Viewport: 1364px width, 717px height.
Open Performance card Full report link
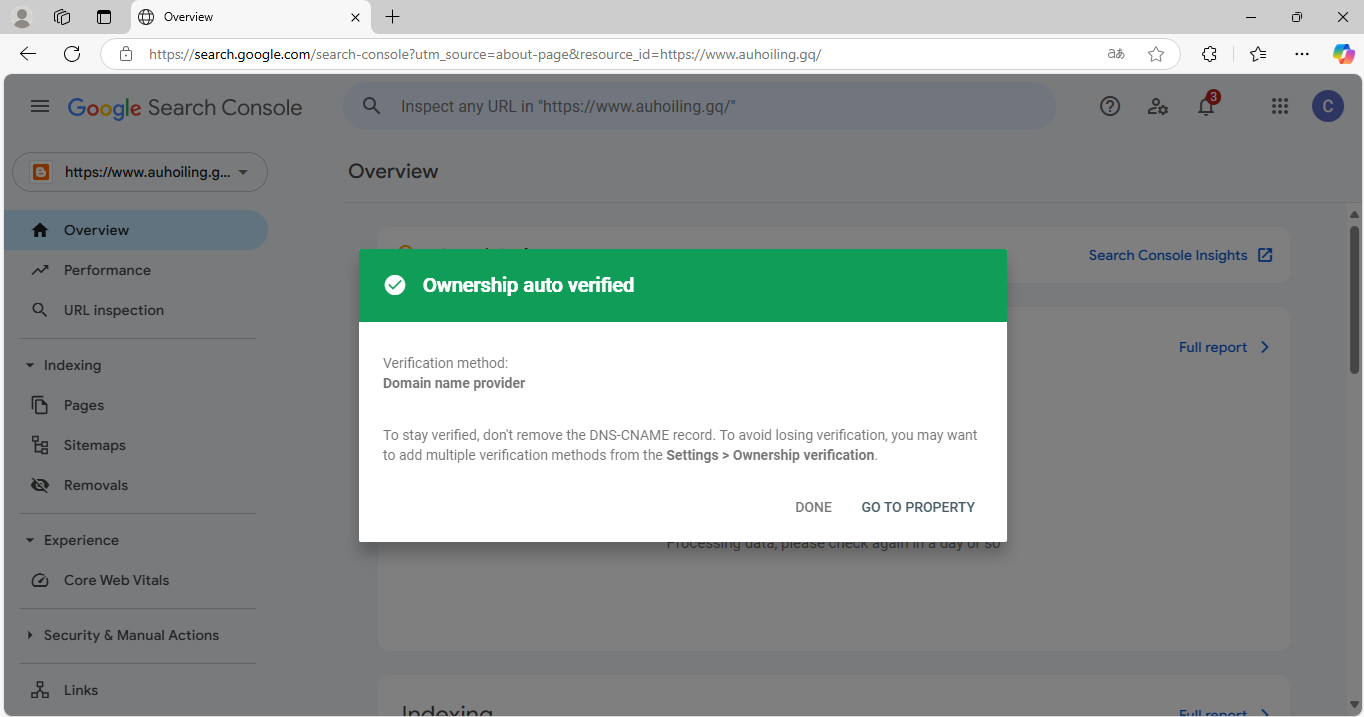[1225, 347]
